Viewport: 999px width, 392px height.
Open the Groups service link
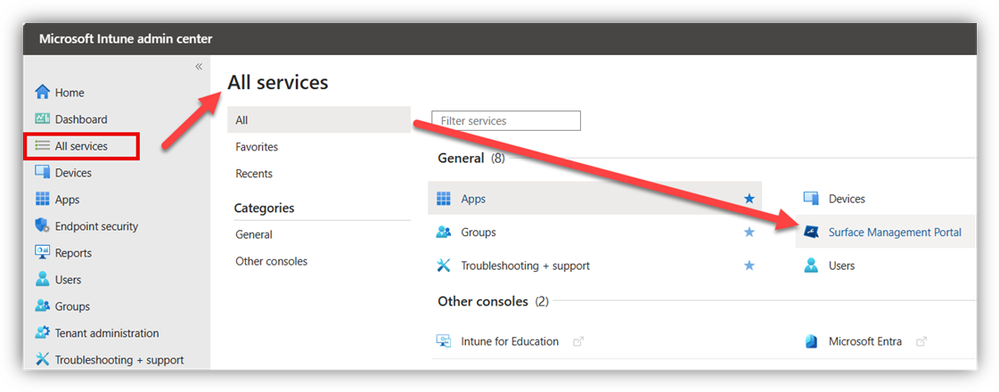[478, 232]
